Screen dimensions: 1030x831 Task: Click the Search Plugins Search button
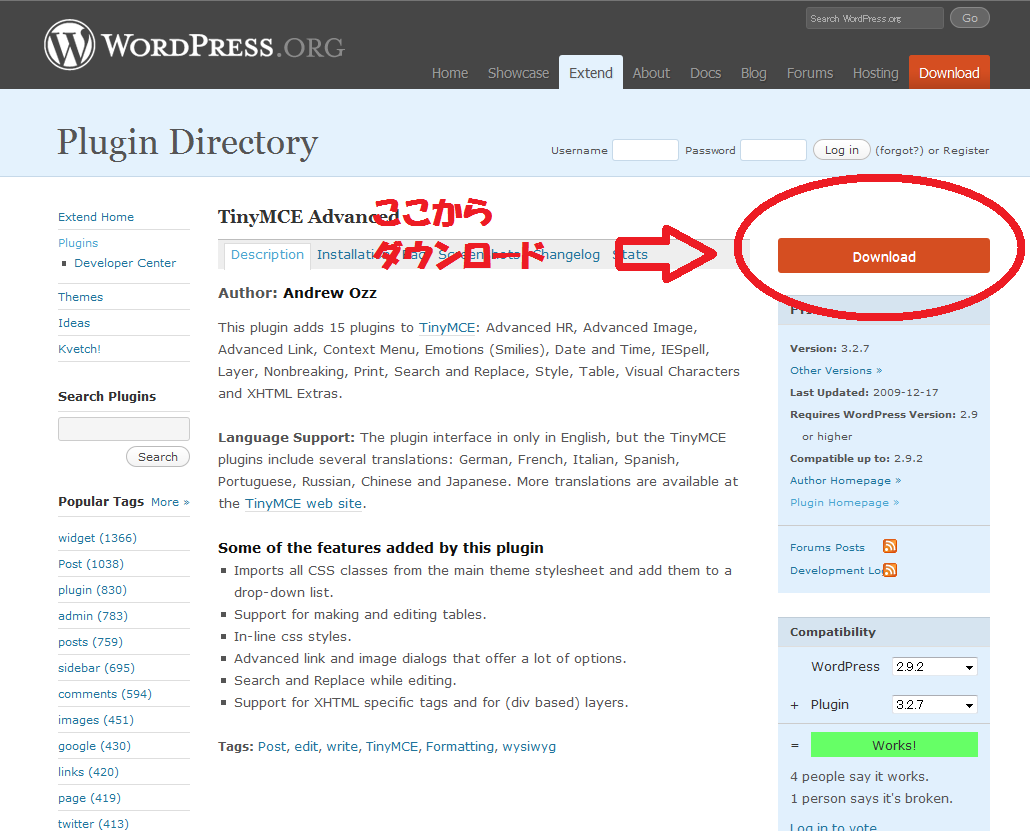tap(158, 457)
